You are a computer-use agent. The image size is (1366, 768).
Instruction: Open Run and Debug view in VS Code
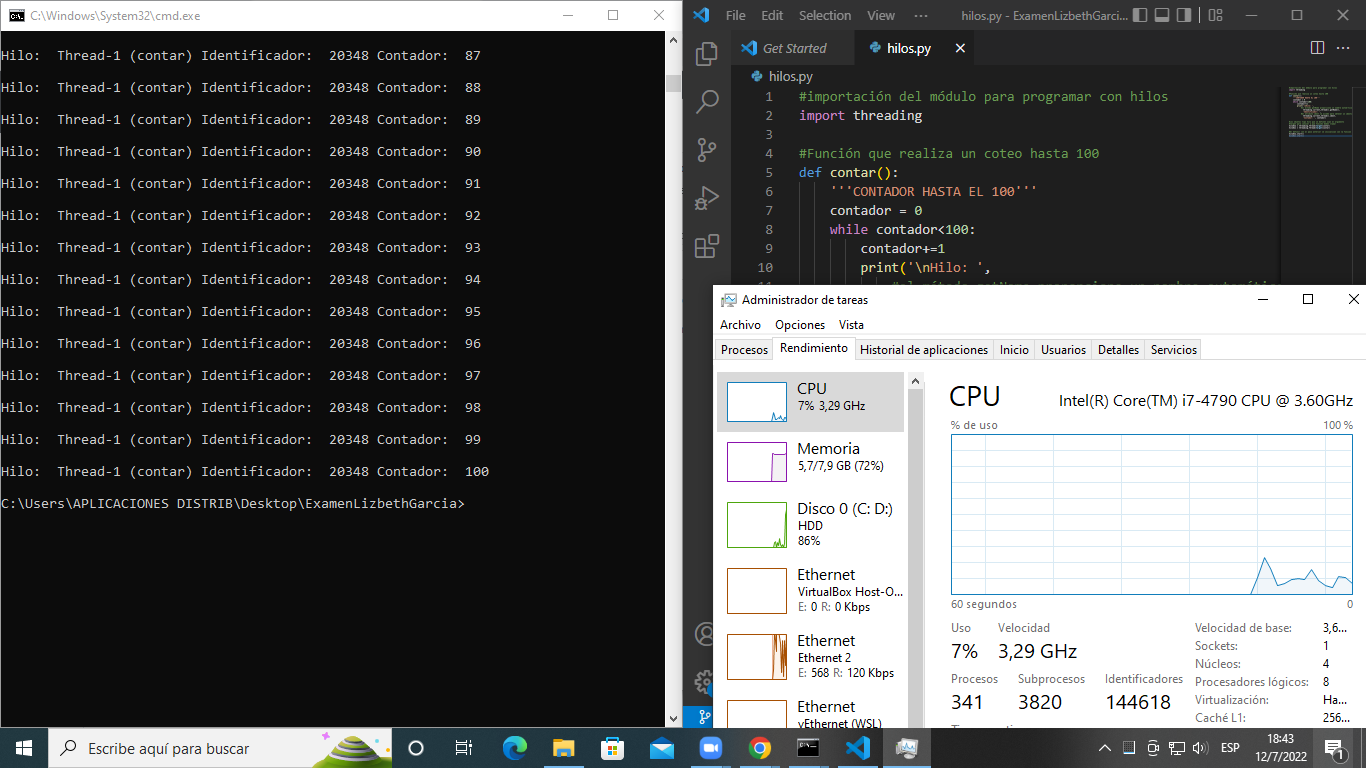(707, 197)
